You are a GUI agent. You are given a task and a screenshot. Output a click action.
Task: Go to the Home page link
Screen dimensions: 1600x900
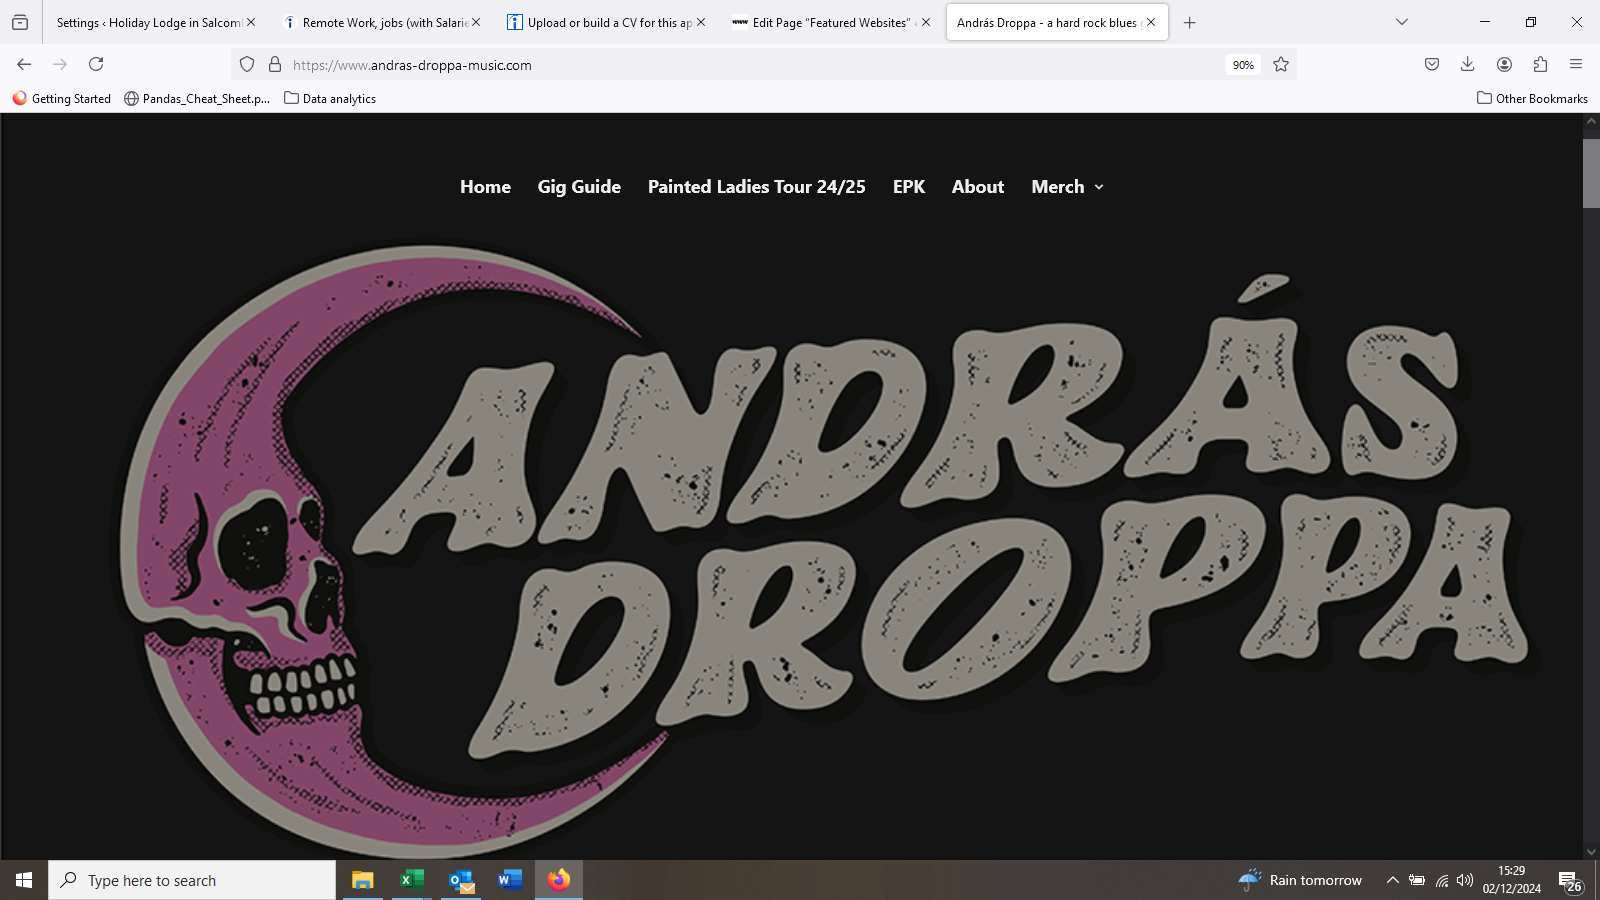click(485, 187)
